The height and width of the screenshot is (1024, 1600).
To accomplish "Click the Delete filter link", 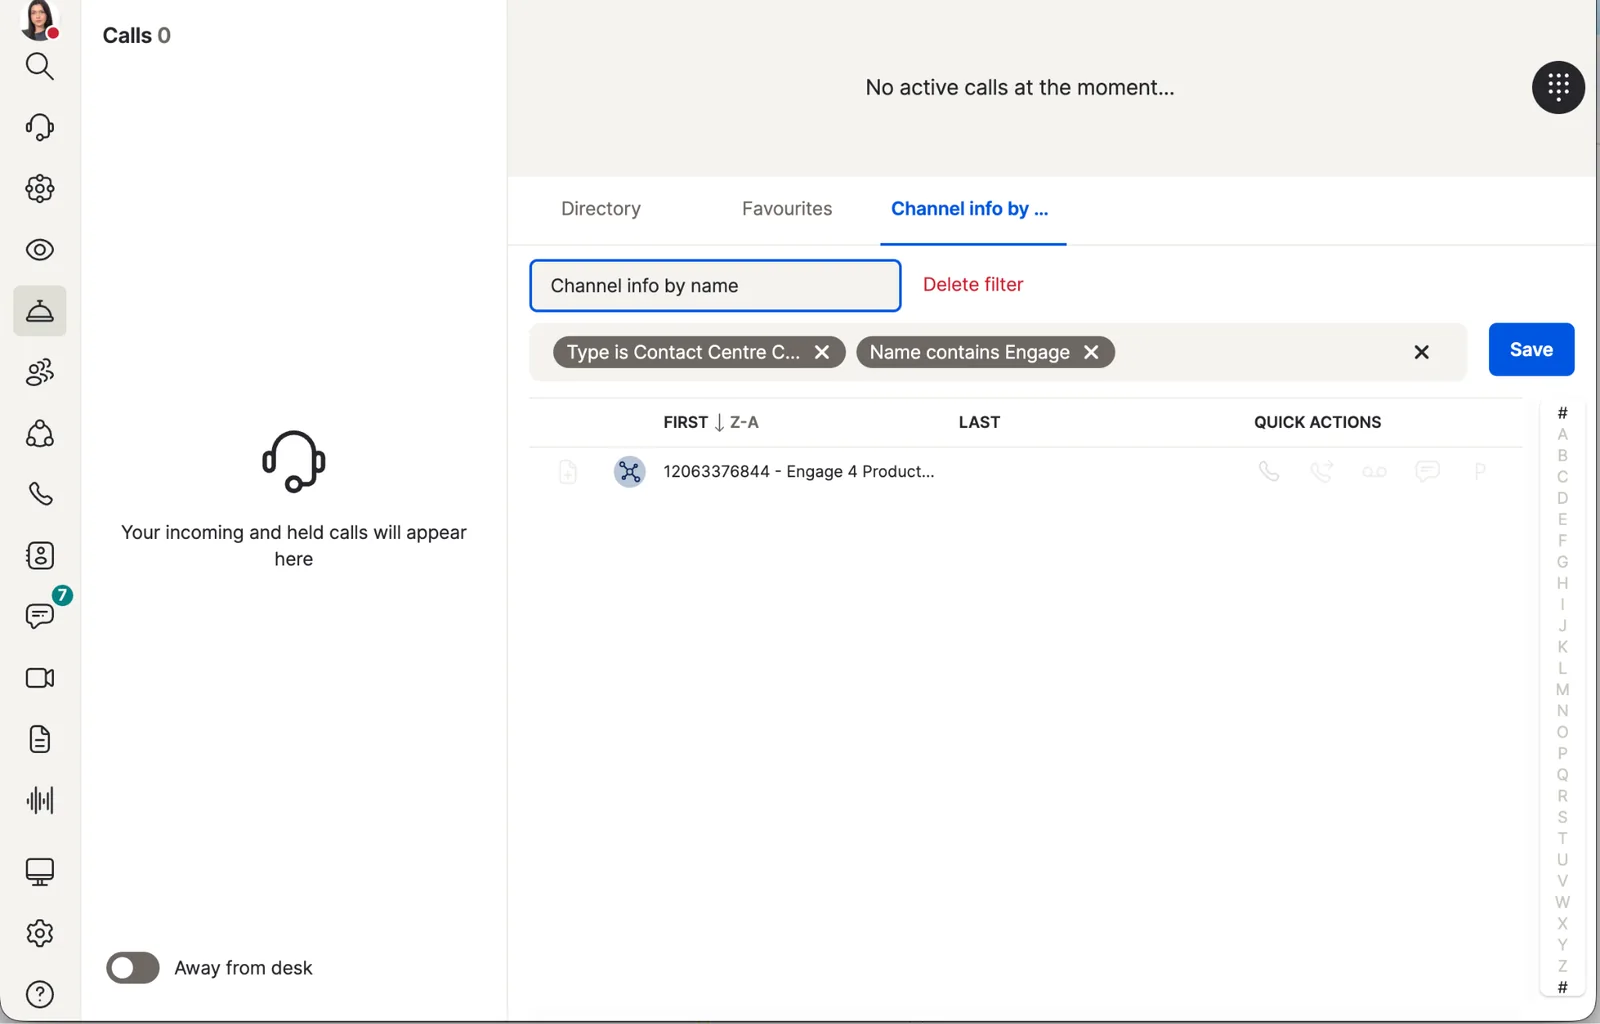I will (x=973, y=285).
